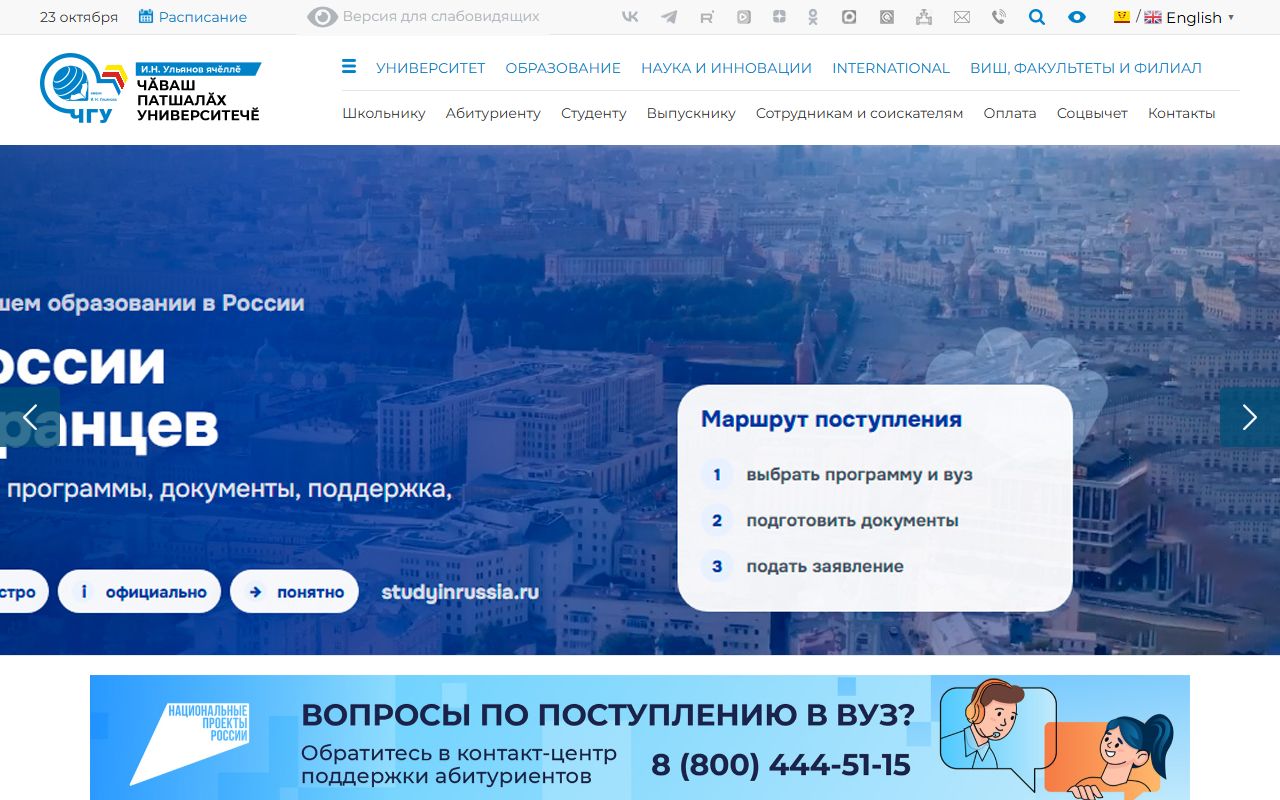
Task: Open the video play icon in the top bar
Action: [x=744, y=17]
